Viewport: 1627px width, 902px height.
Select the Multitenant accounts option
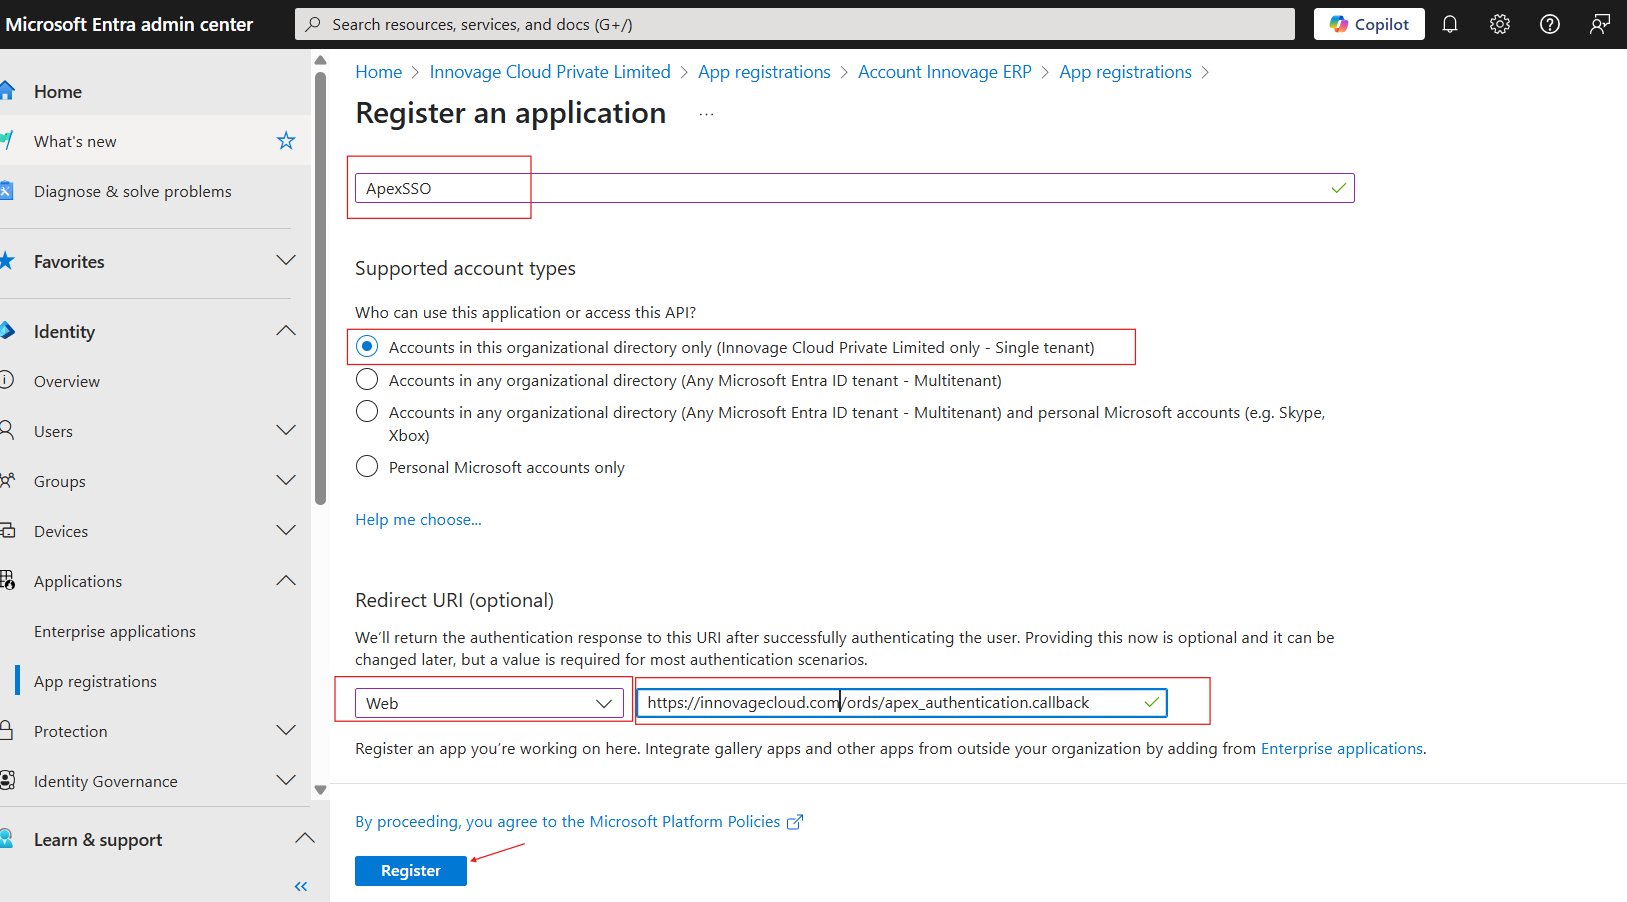click(x=366, y=380)
